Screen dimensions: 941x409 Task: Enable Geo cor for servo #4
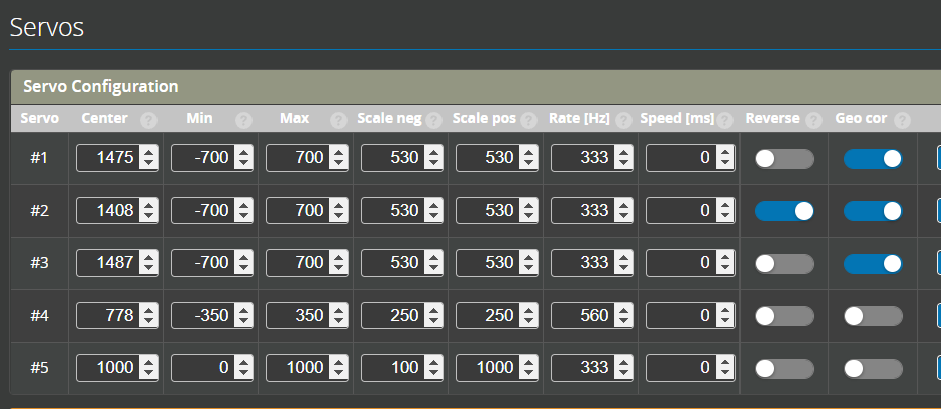pyautogui.click(x=873, y=316)
